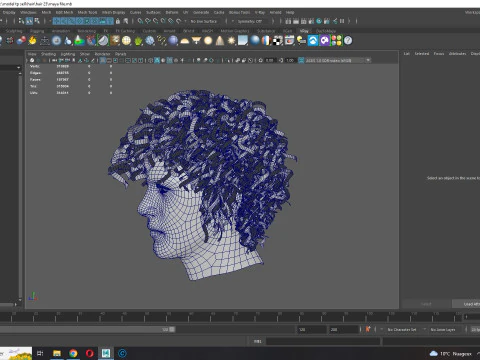Click the four colored dots shelf icon
The width and height of the screenshot is (480, 360).
pos(336,41)
